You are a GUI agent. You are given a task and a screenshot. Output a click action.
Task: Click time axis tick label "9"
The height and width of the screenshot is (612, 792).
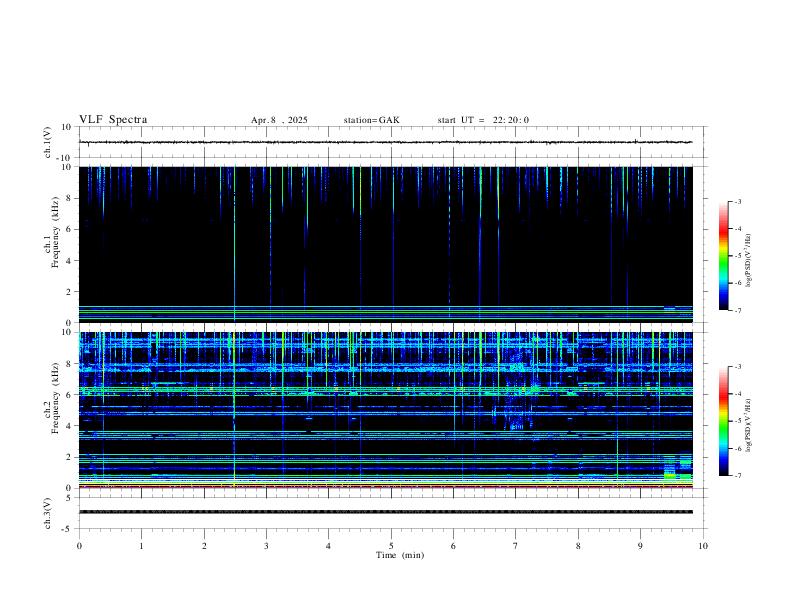tap(640, 546)
